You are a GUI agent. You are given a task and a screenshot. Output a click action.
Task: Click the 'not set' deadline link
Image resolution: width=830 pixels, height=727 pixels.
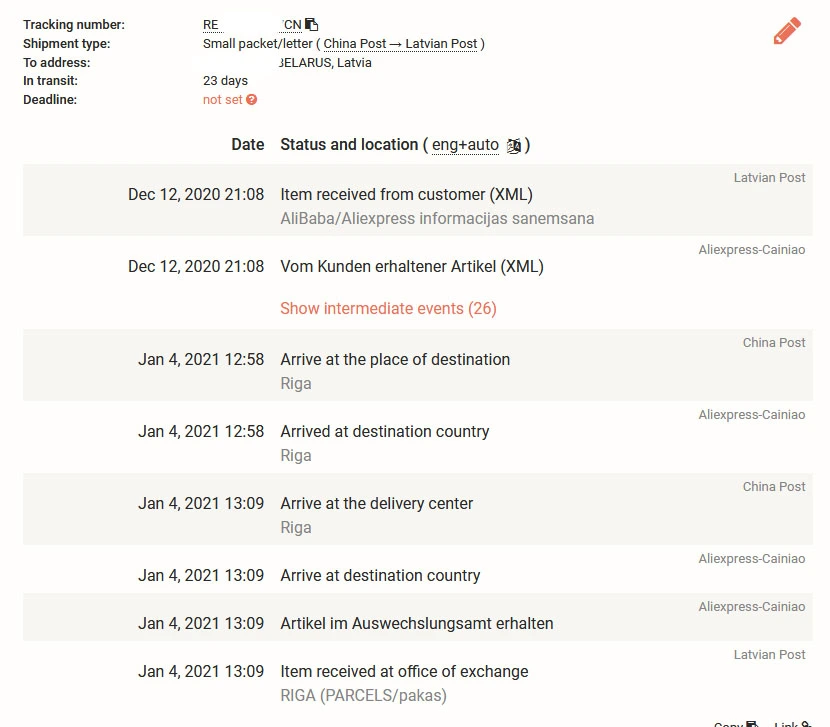tap(222, 100)
